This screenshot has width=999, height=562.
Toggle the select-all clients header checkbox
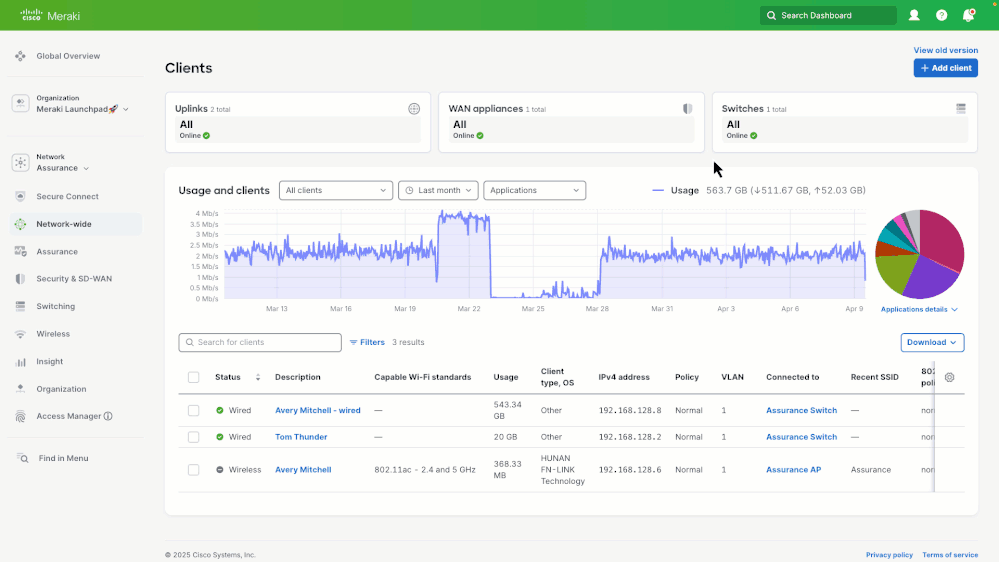(194, 377)
